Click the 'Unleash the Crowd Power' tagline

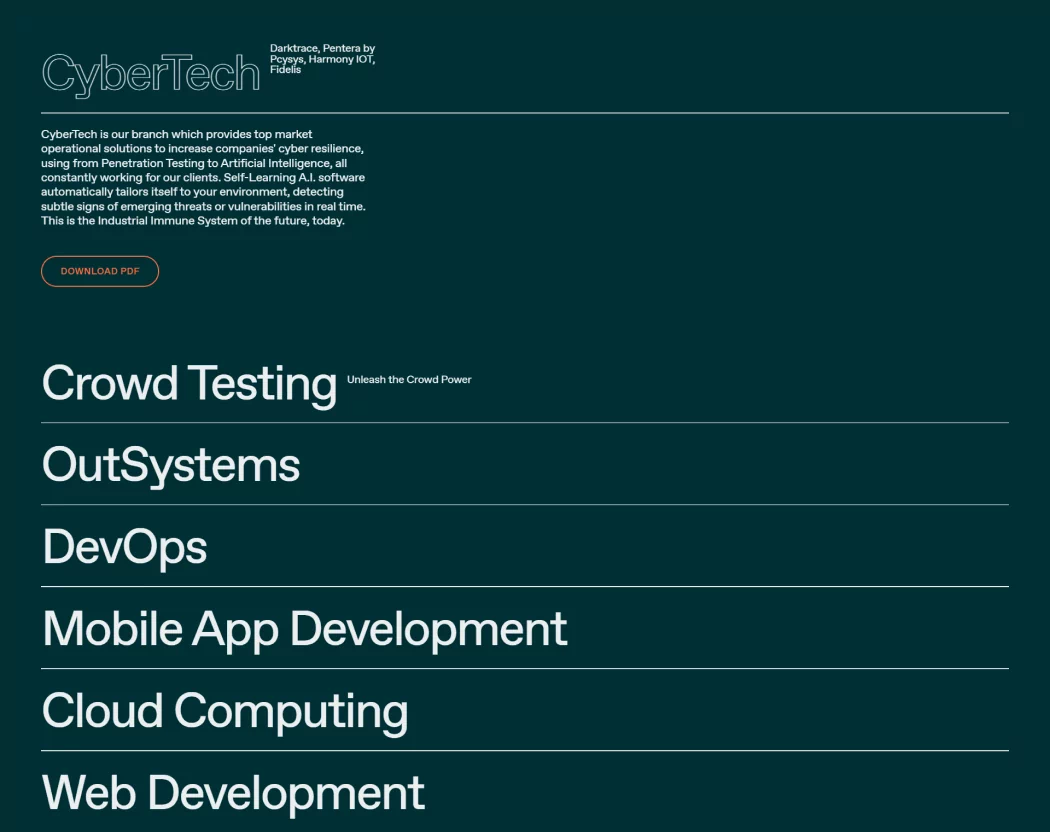[409, 379]
